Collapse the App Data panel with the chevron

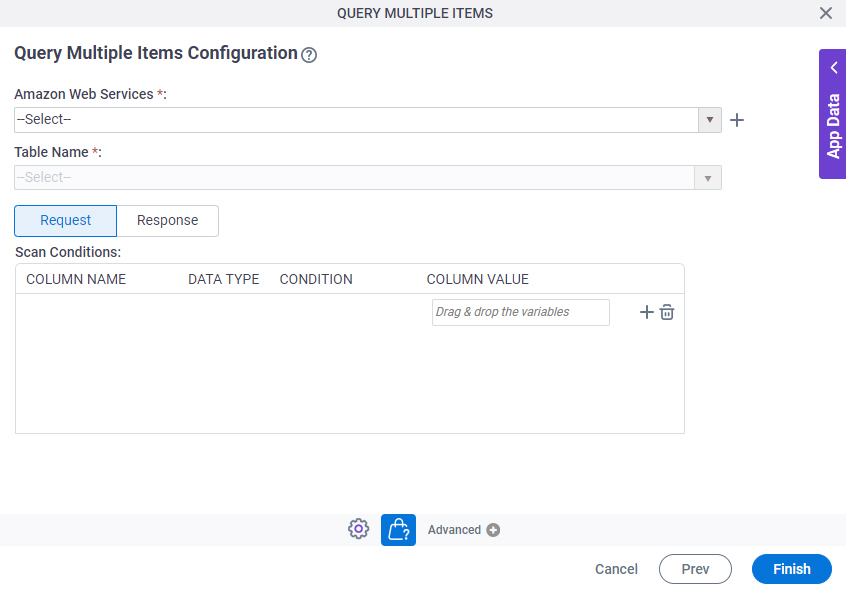point(833,67)
